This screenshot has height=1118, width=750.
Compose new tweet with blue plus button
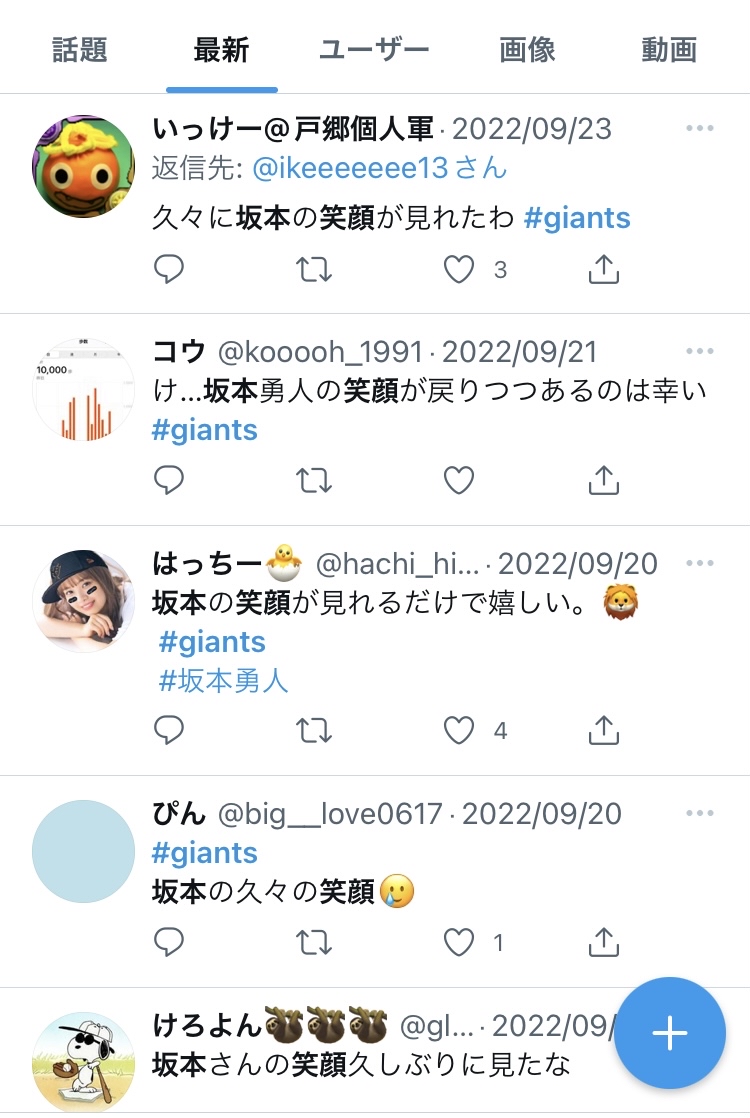click(669, 1033)
